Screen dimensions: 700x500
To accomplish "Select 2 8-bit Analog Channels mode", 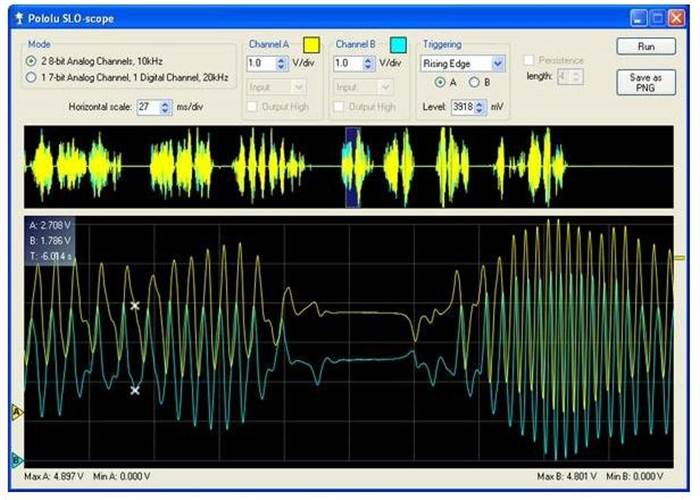I will point(35,61).
